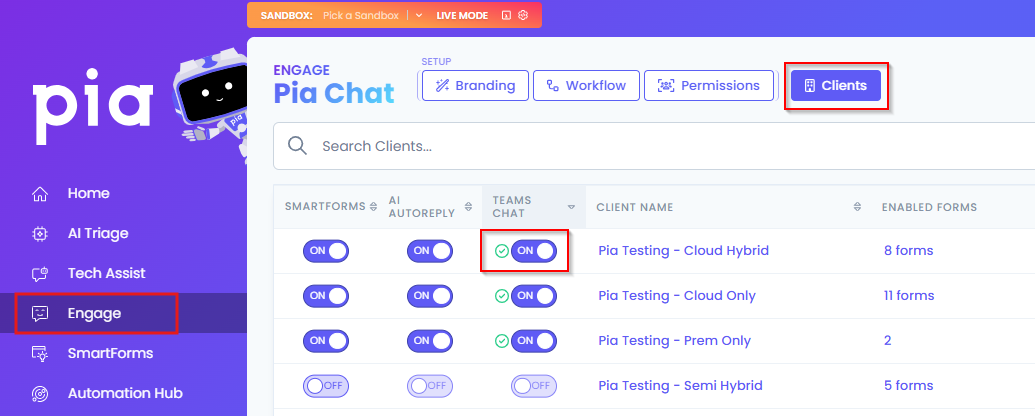The height and width of the screenshot is (416, 1035).
Task: Toggle AI Autoreply for Pia Testing - Cloud Only
Action: coord(430,296)
